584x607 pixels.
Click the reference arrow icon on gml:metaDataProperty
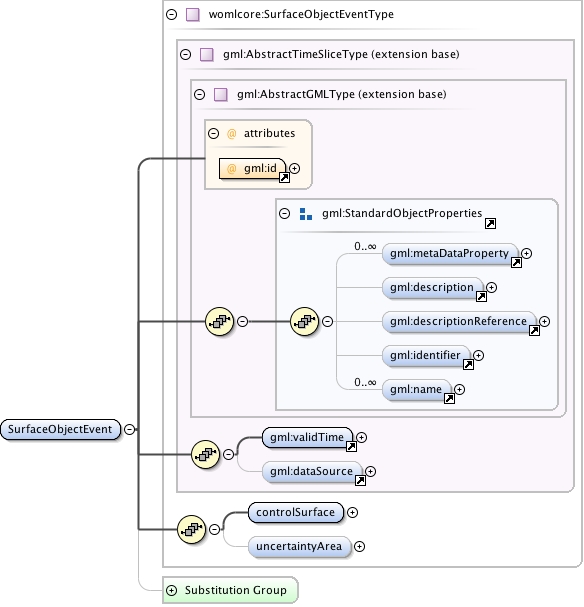pyautogui.click(x=516, y=263)
